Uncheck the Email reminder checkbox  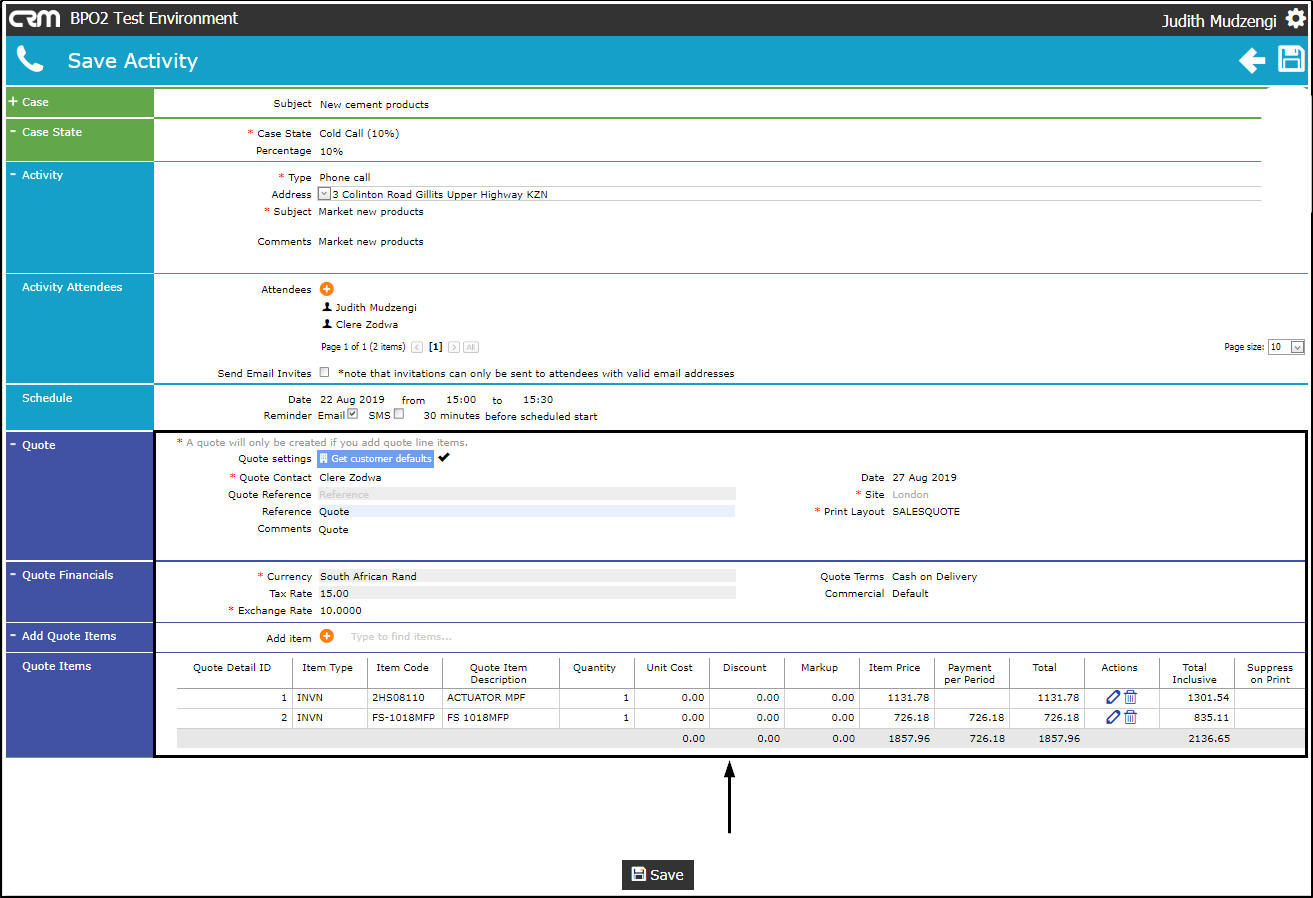(352, 414)
